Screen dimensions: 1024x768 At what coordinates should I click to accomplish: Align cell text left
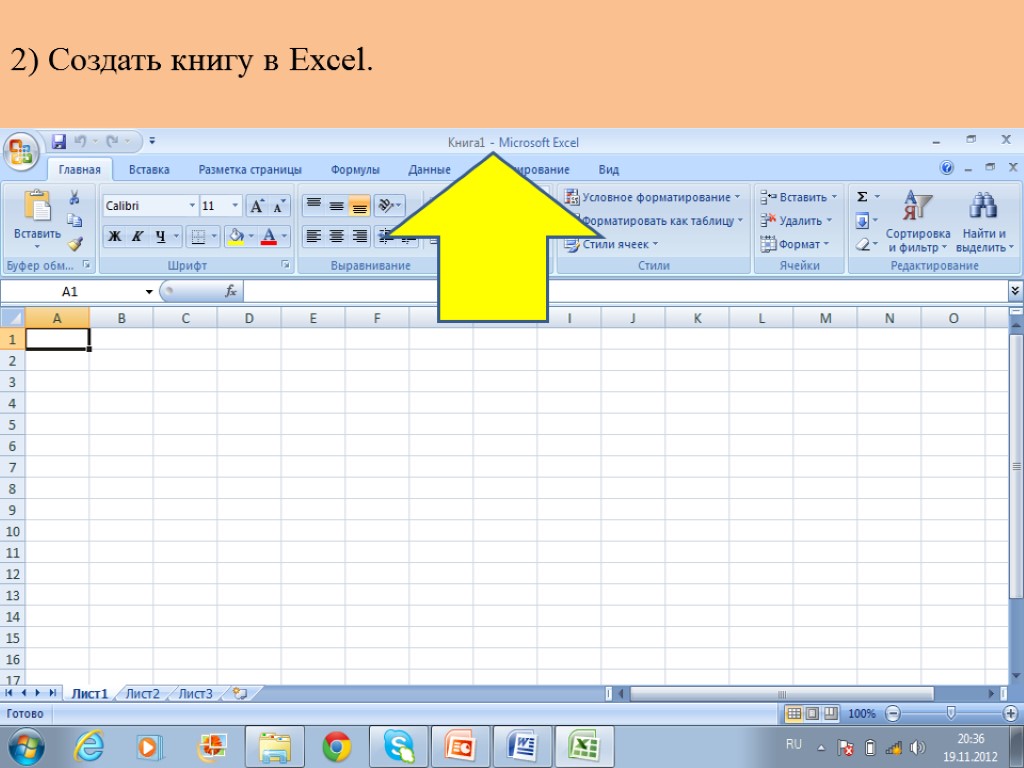pos(313,236)
